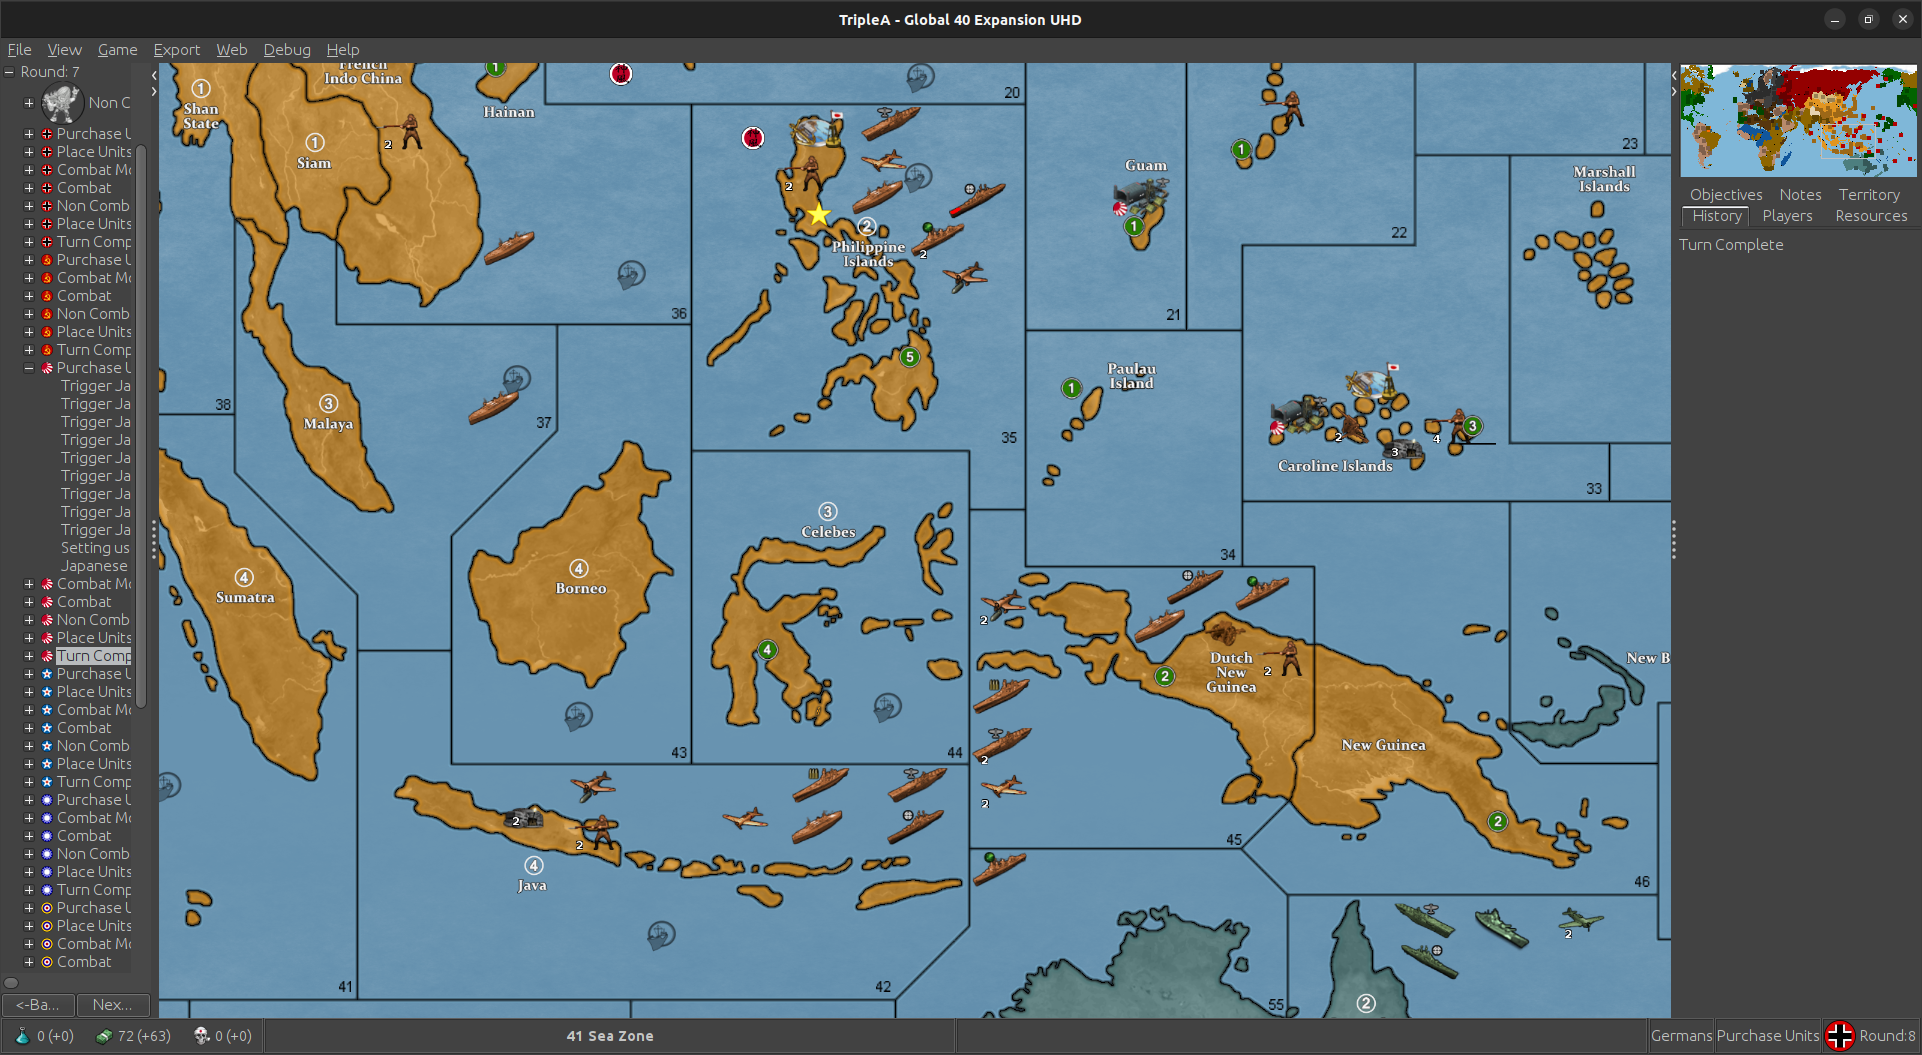This screenshot has height=1055, width=1922.
Task: Switch to the Territory tab
Action: (1869, 195)
